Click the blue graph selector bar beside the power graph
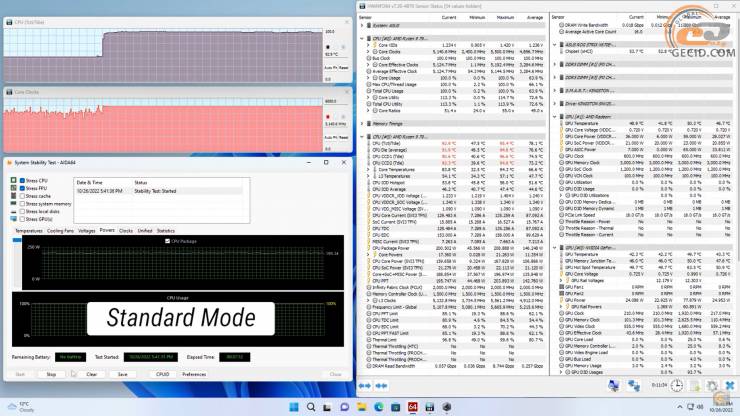The width and height of the screenshot is (740, 416). [x=17, y=240]
